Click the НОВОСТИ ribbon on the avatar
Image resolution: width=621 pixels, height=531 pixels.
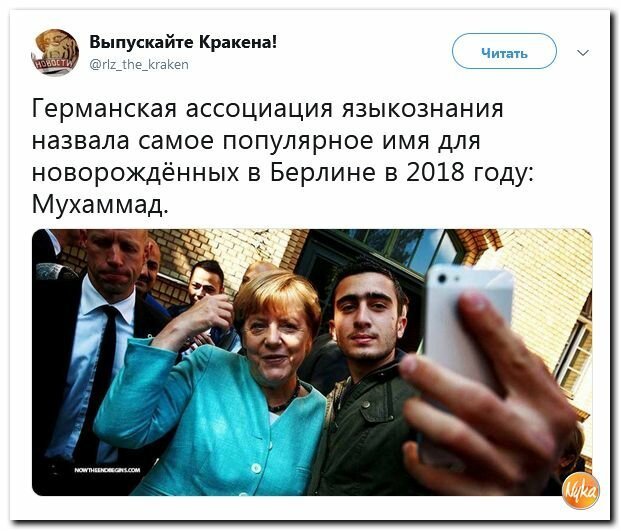pos(50,65)
